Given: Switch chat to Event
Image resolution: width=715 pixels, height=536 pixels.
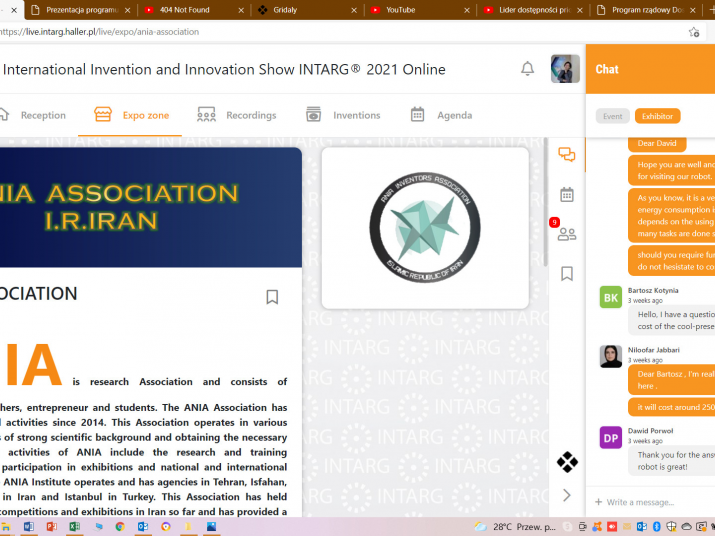Looking at the screenshot, I should click(612, 116).
